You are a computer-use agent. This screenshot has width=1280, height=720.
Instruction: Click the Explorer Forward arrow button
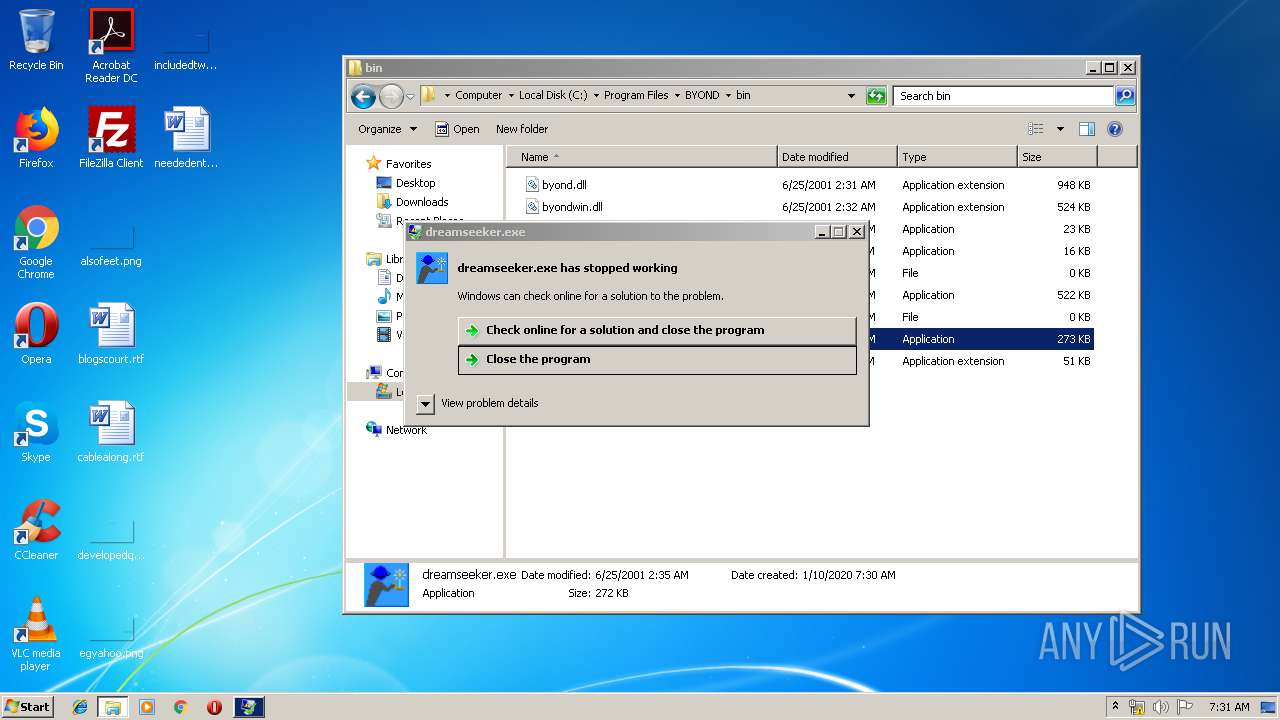[x=391, y=96]
